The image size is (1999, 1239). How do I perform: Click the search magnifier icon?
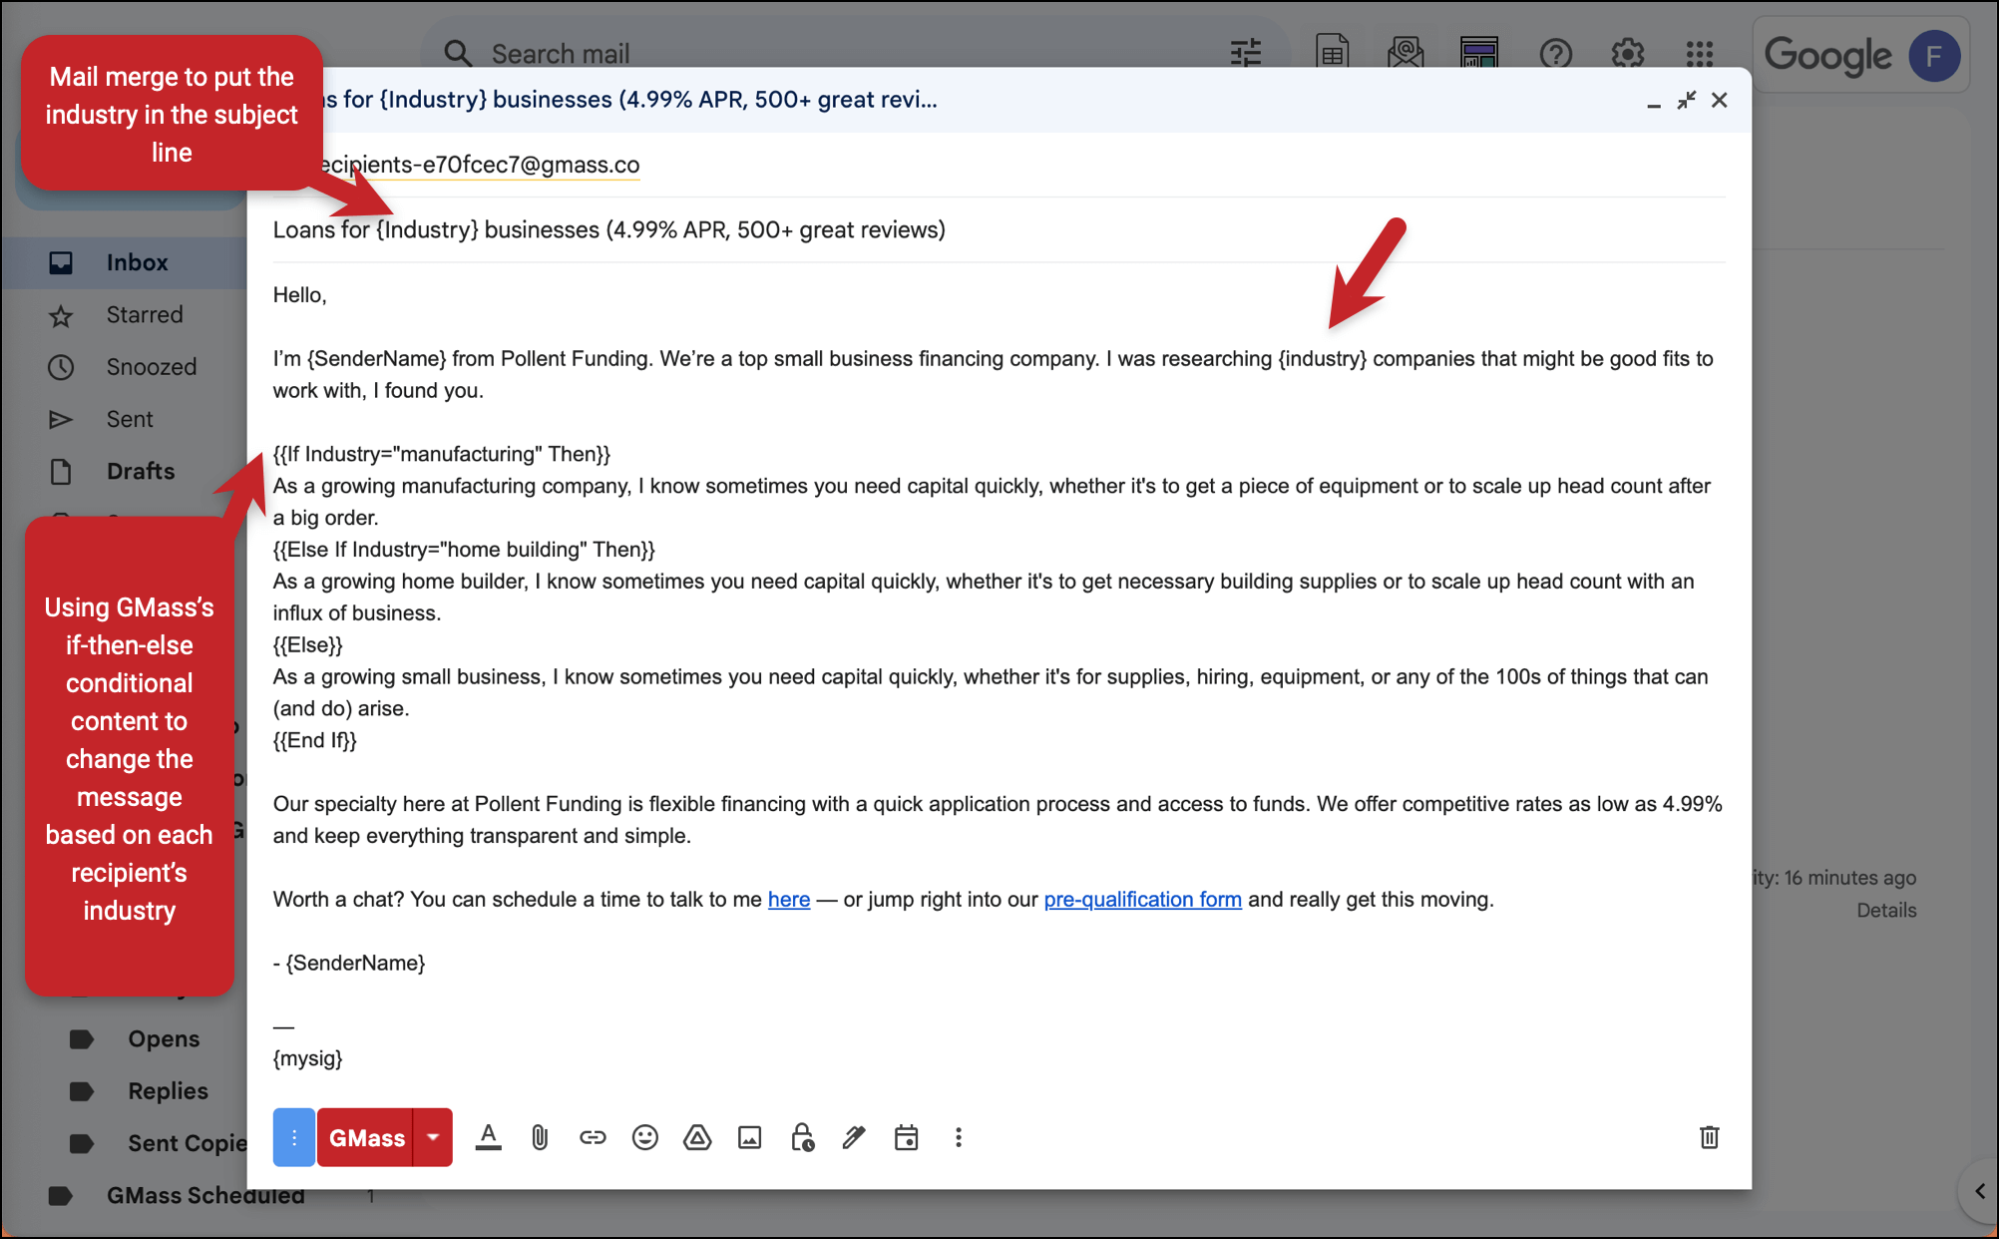458,53
